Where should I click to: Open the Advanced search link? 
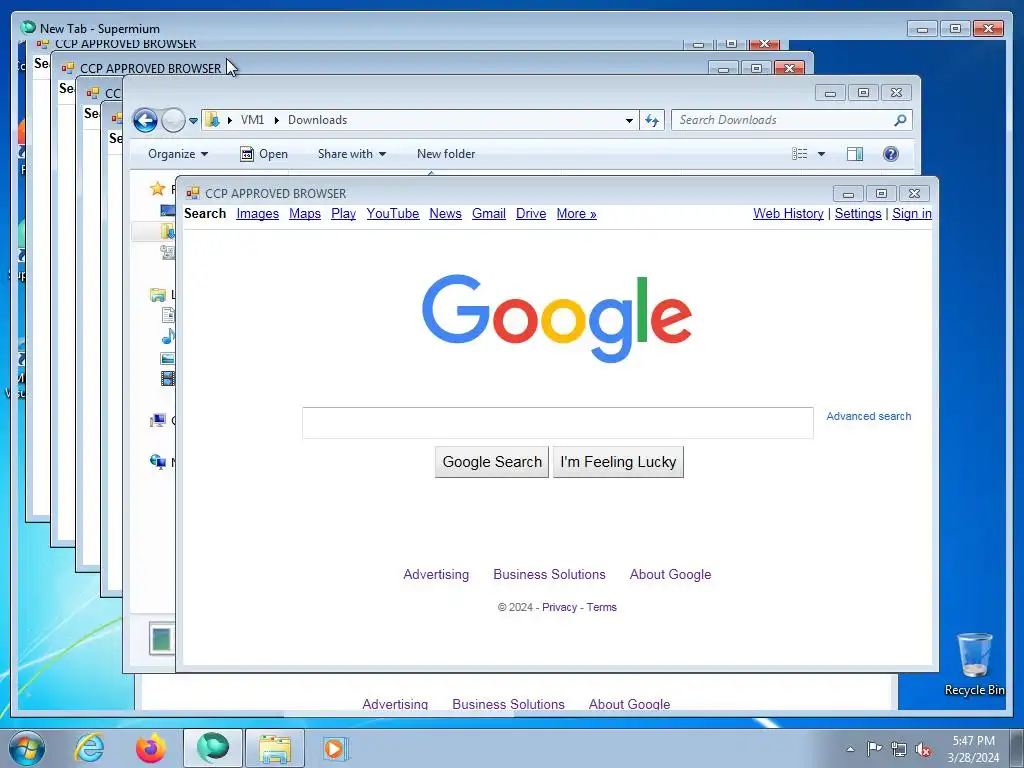(x=869, y=417)
